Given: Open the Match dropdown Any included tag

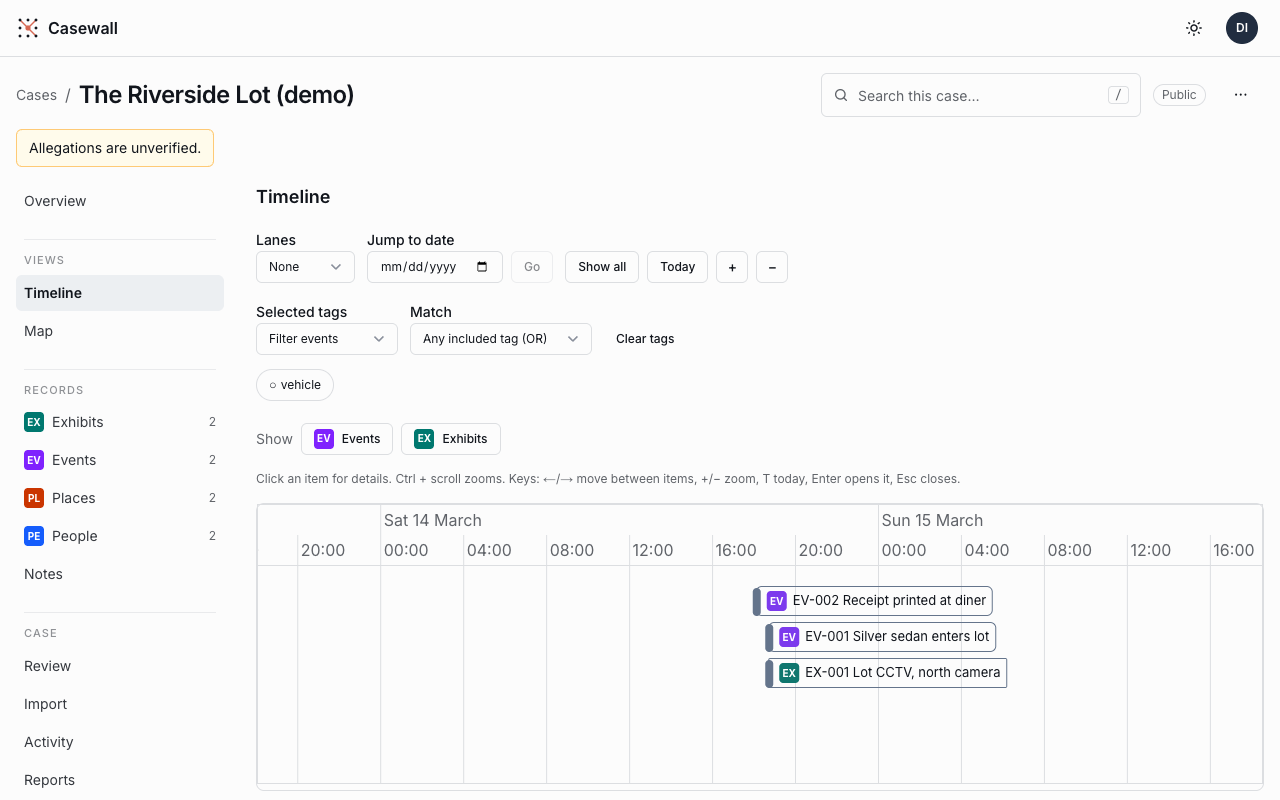Looking at the screenshot, I should [x=501, y=339].
